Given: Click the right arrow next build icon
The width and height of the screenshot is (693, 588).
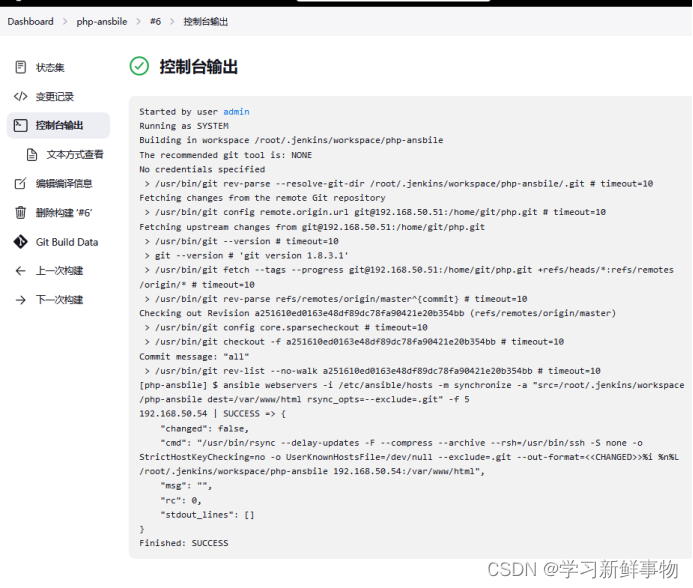Looking at the screenshot, I should click(x=20, y=300).
